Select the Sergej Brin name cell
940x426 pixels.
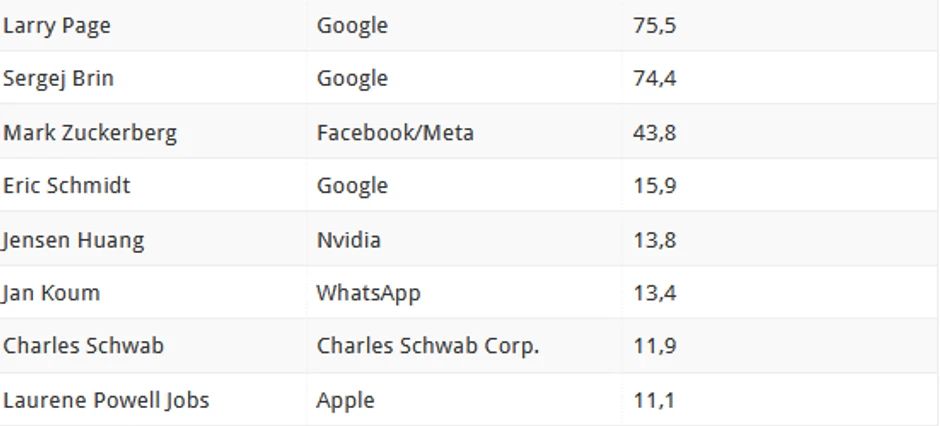58,79
